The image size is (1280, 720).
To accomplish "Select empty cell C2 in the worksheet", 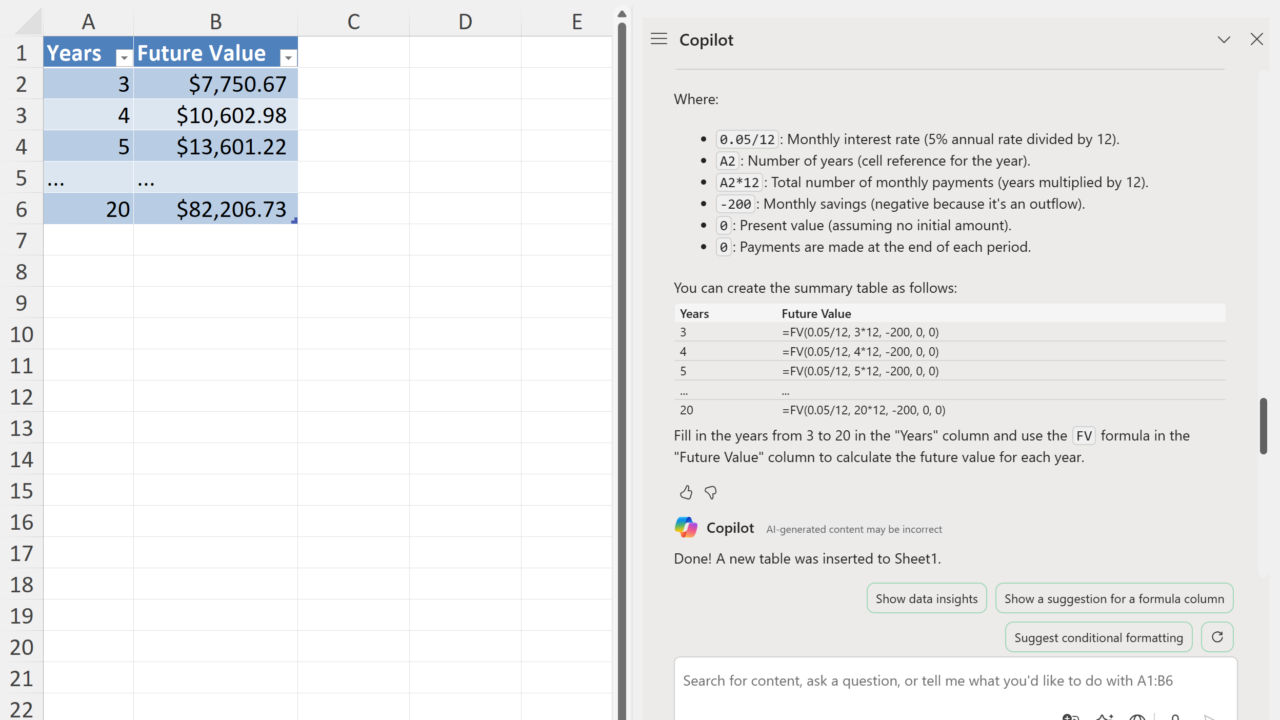I will (x=353, y=84).
